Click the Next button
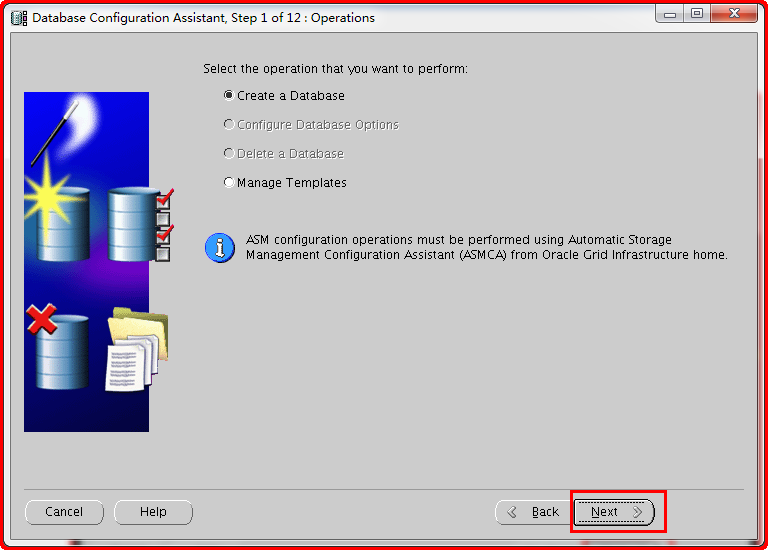768x550 pixels. (x=614, y=512)
